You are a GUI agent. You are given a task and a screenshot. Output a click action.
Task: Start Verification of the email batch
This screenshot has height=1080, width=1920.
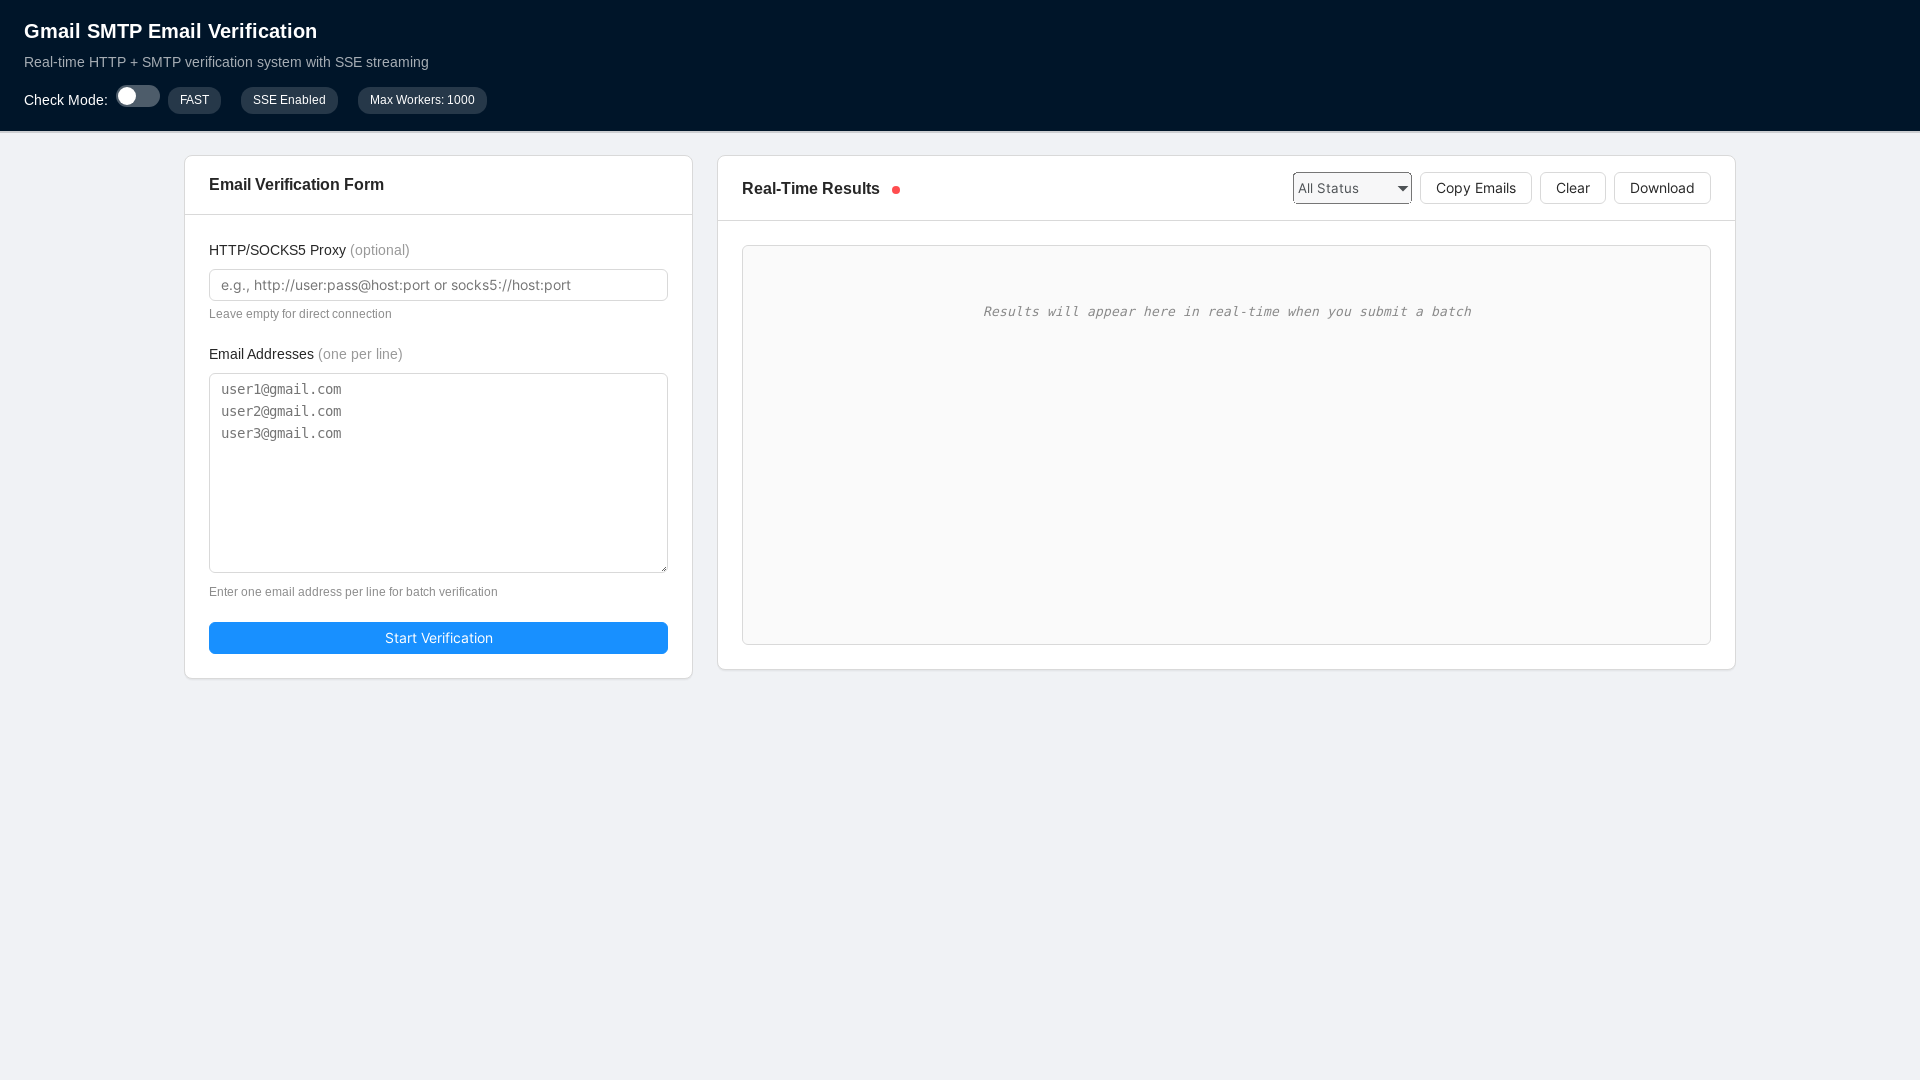click(438, 638)
